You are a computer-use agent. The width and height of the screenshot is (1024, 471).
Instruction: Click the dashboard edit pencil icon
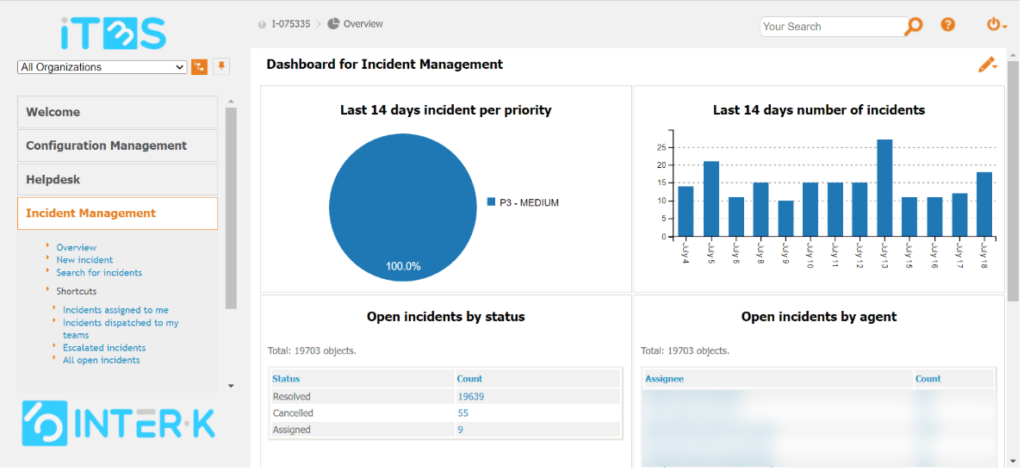coord(987,65)
